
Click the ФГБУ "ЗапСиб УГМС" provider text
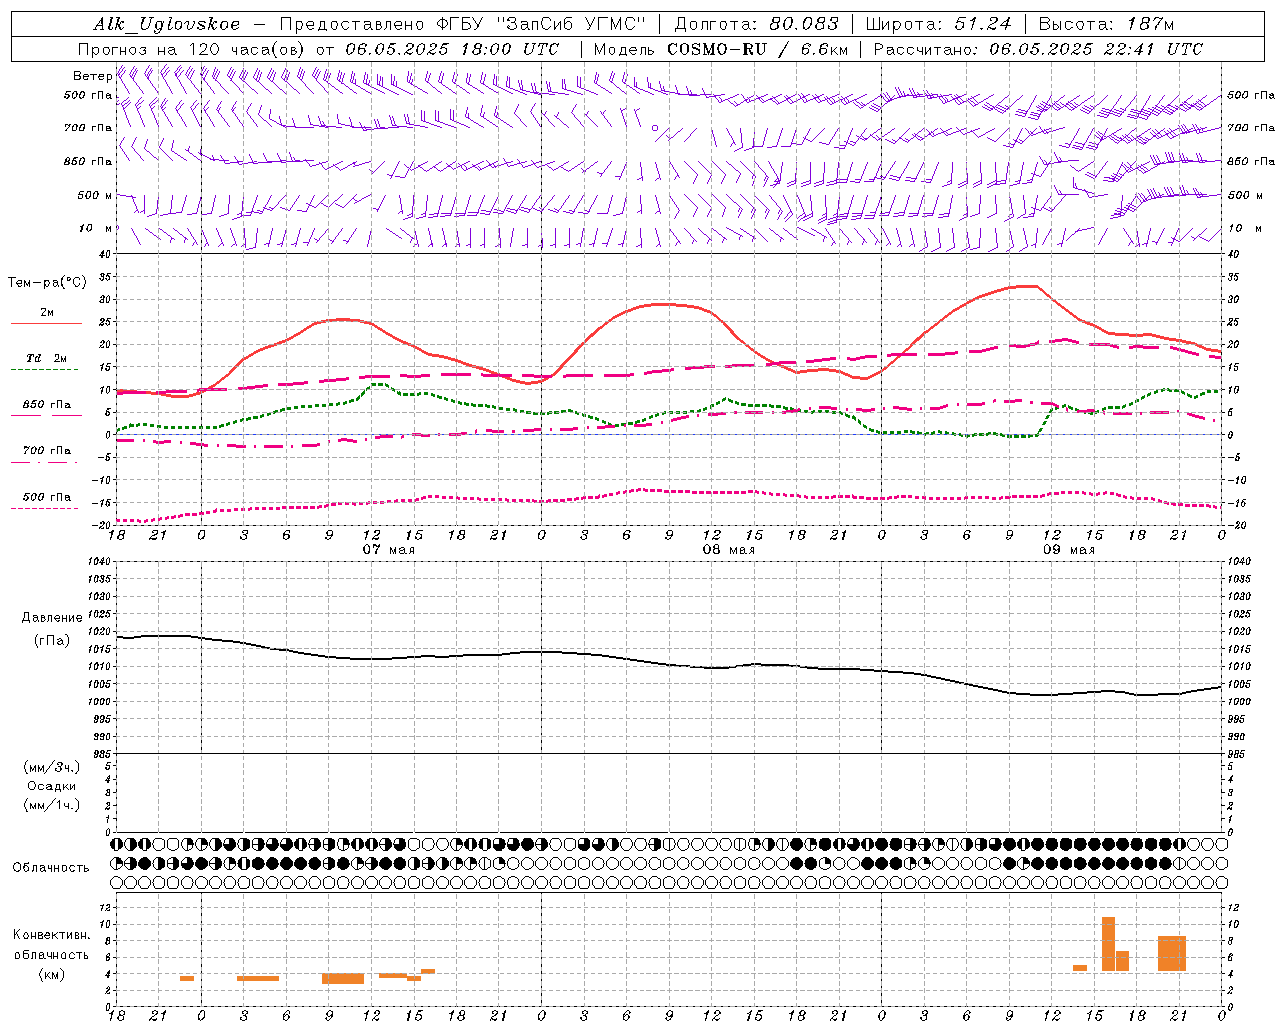[x=541, y=24]
